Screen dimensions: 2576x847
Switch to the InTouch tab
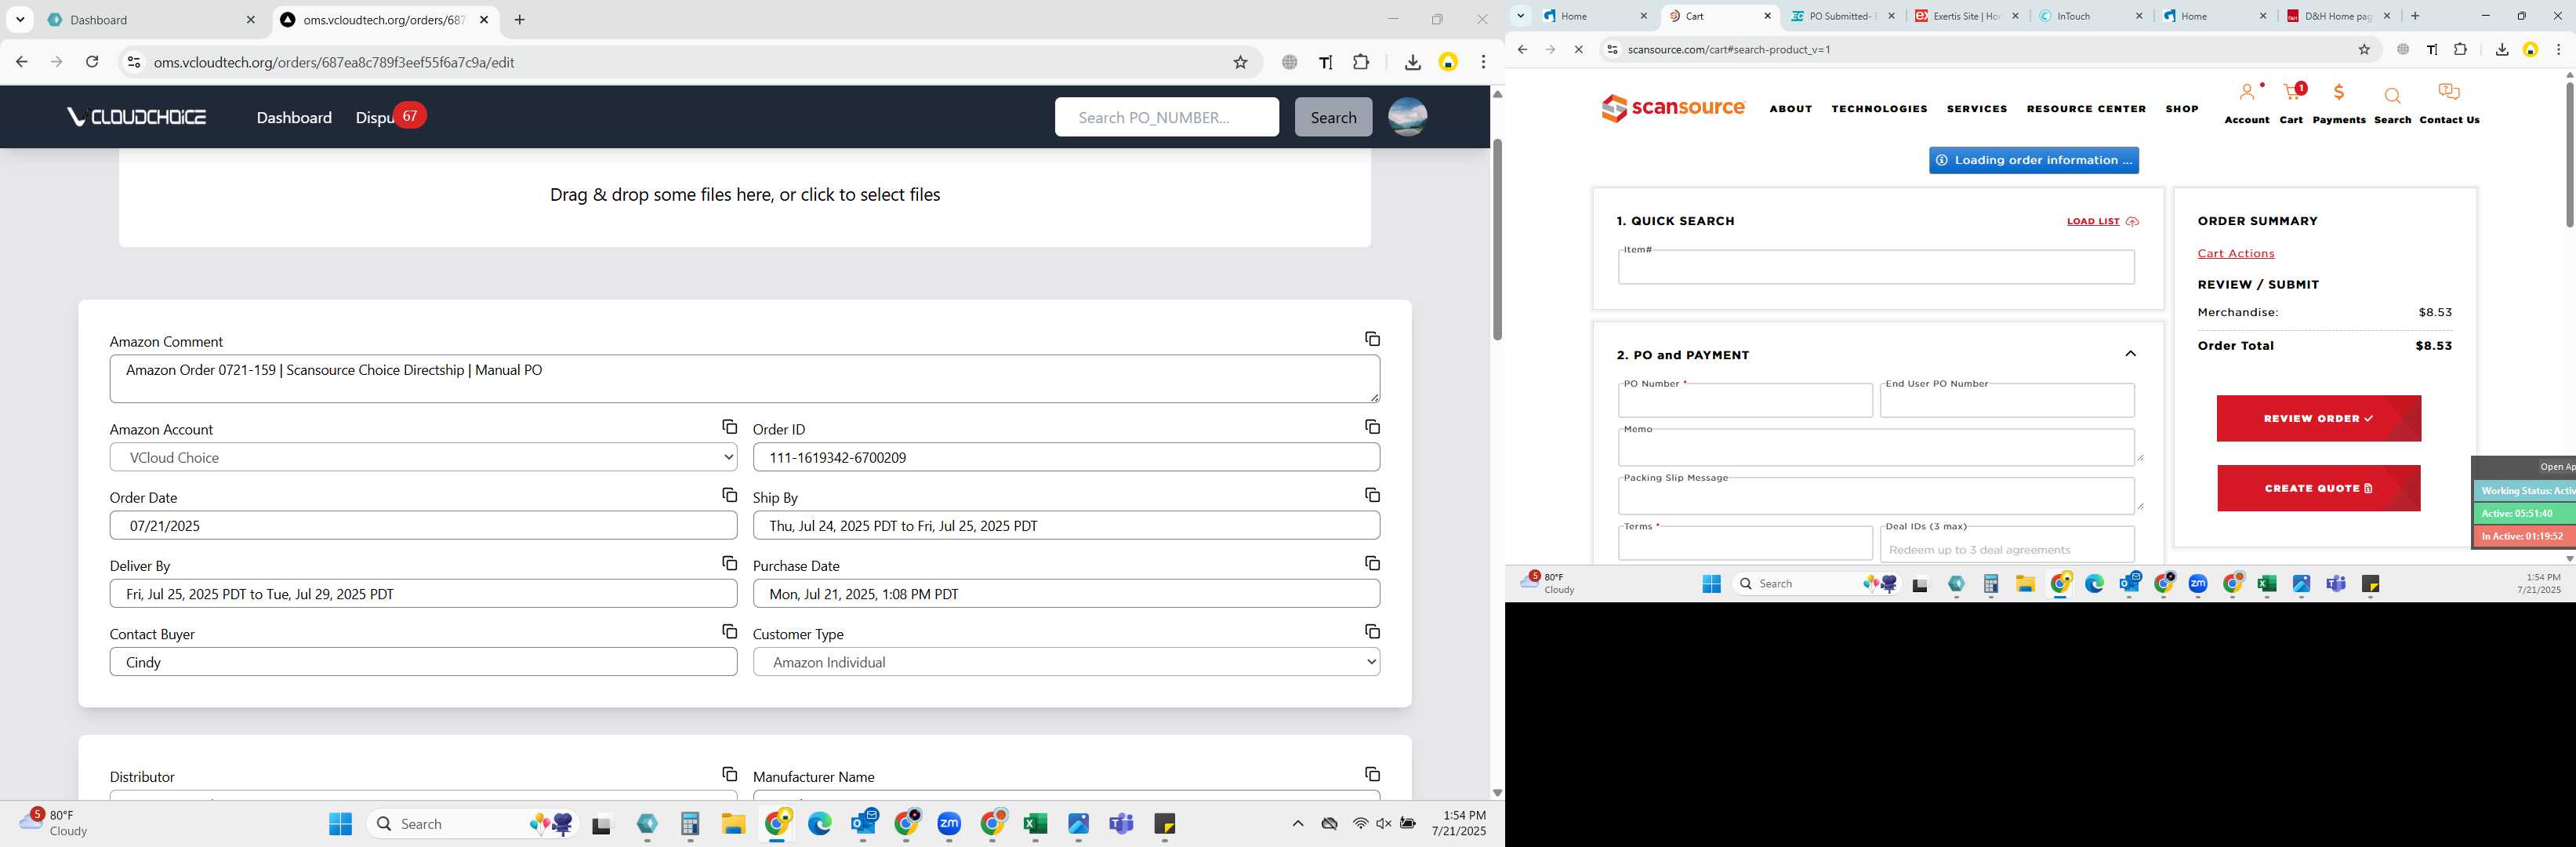[2090, 16]
